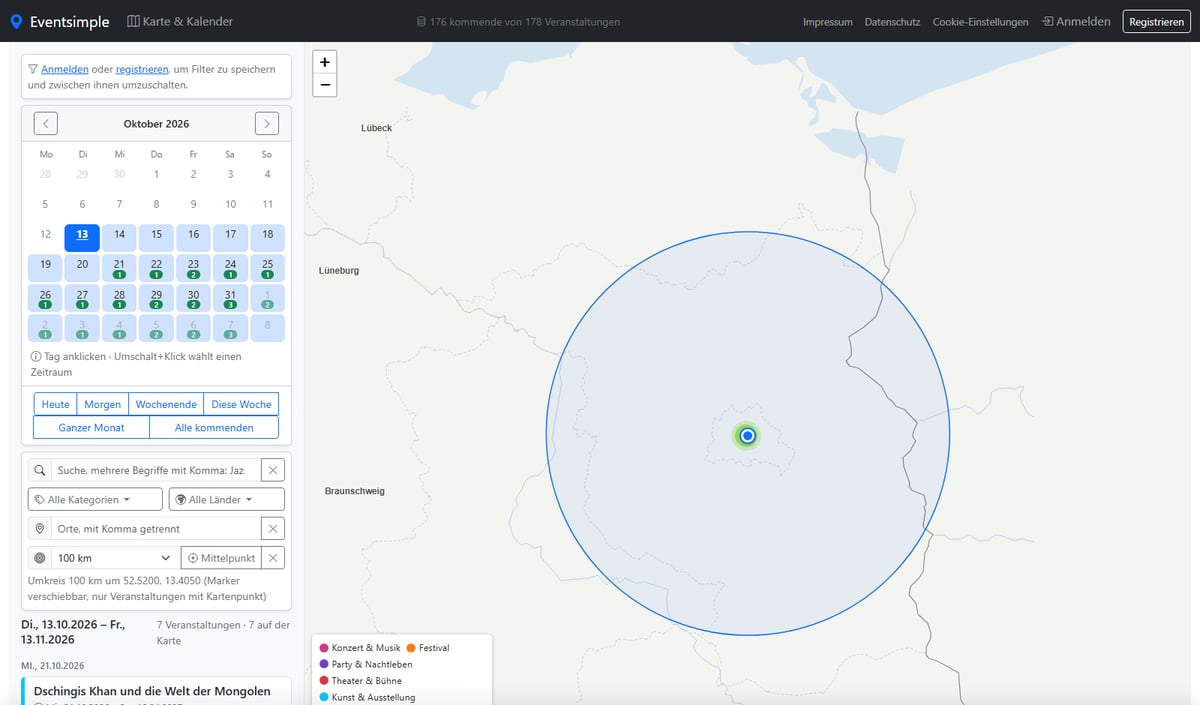Click the Orte location input field

pyautogui.click(x=156, y=528)
